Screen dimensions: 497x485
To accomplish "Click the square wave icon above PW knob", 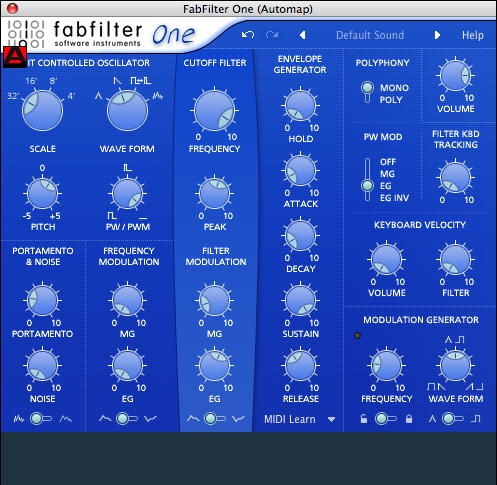I will [127, 167].
